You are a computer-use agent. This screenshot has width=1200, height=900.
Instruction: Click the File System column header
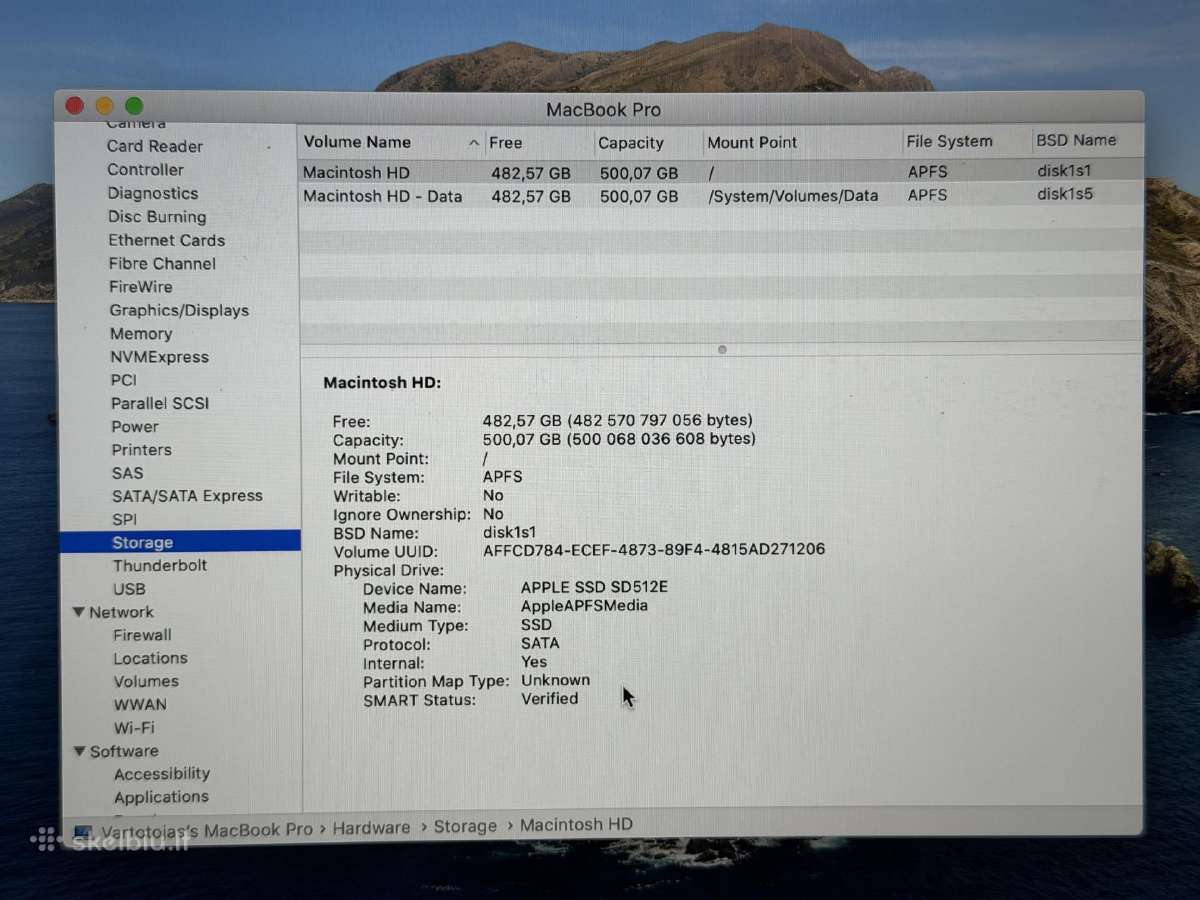click(x=966, y=142)
